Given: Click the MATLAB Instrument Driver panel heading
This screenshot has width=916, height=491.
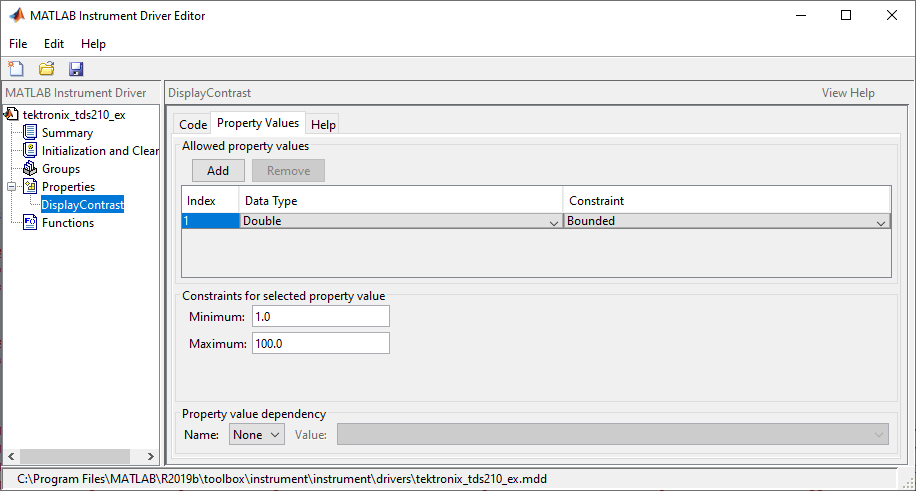Looking at the screenshot, I should click(75, 93).
